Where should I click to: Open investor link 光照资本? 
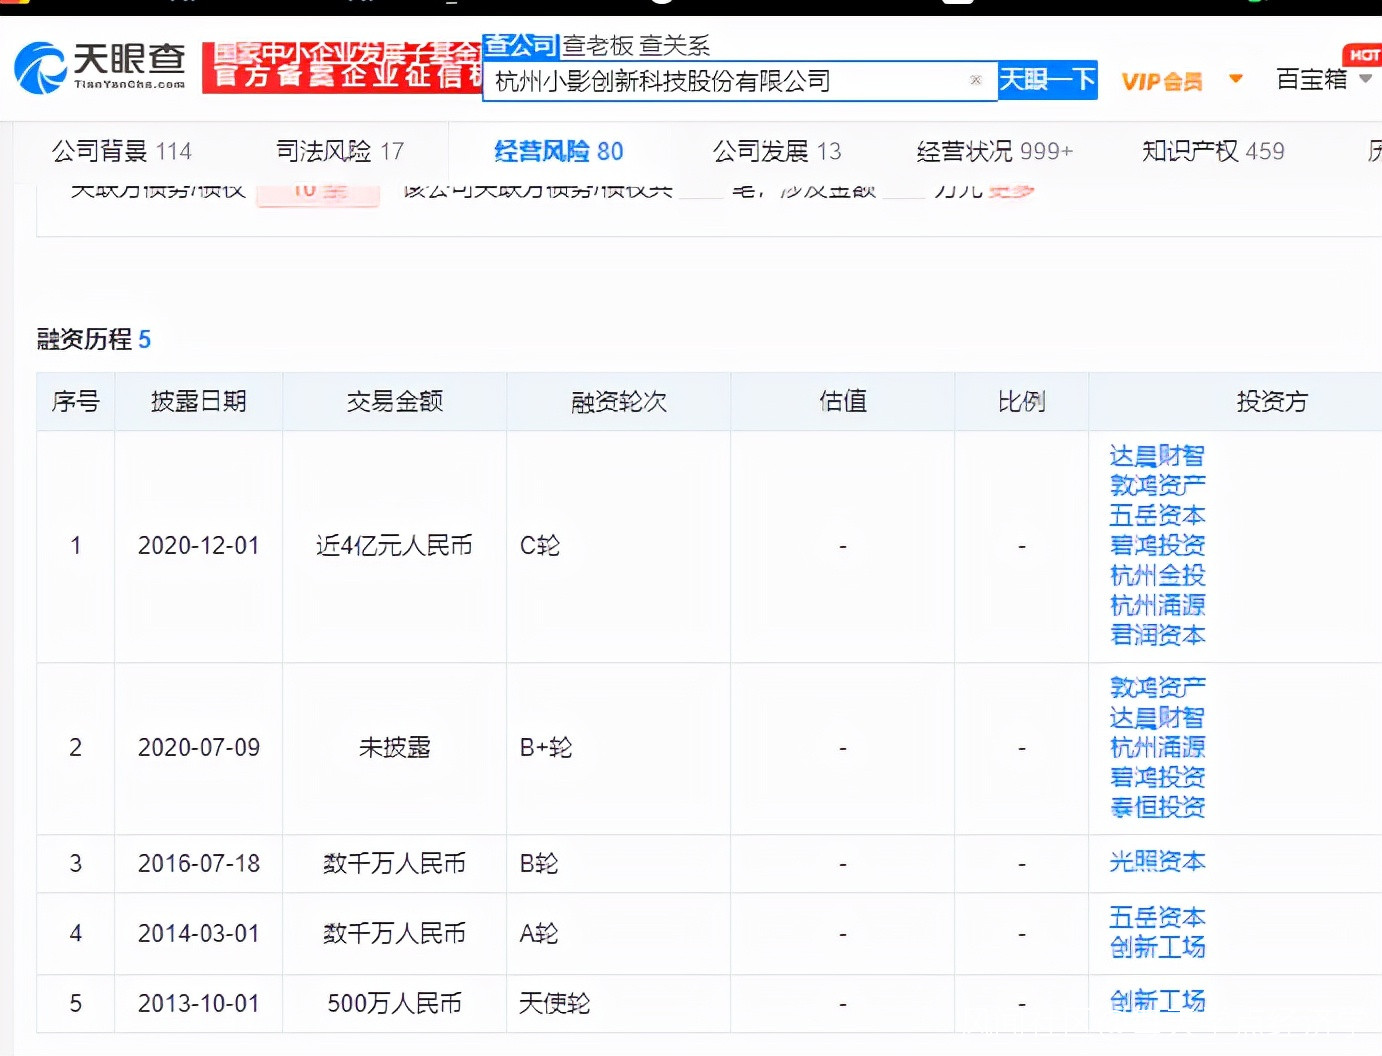tap(1157, 862)
